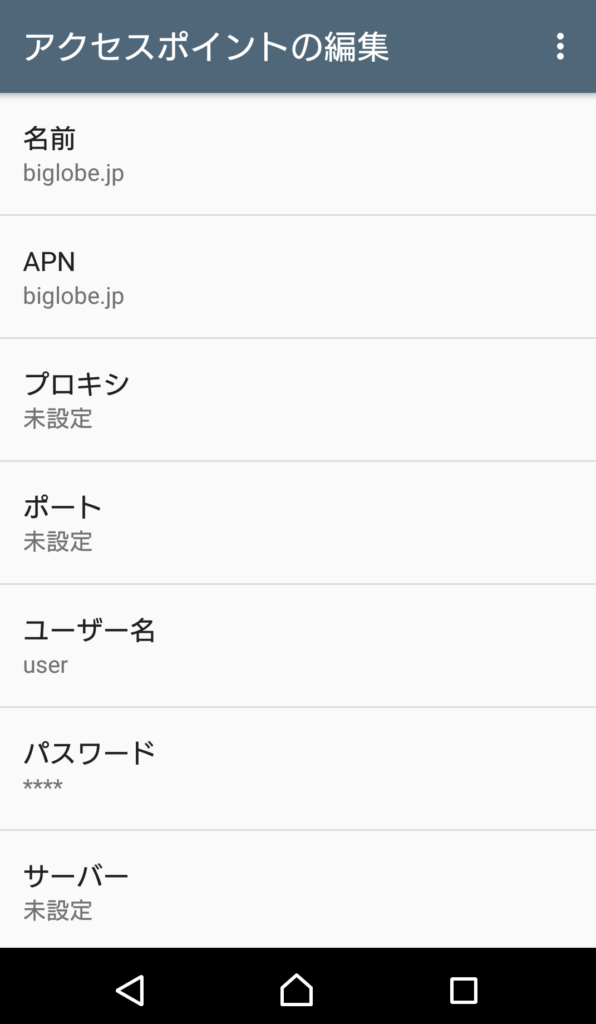This screenshot has height=1024, width=596.
Task: Click 未設定 value under プロキシ
Action: (x=58, y=419)
